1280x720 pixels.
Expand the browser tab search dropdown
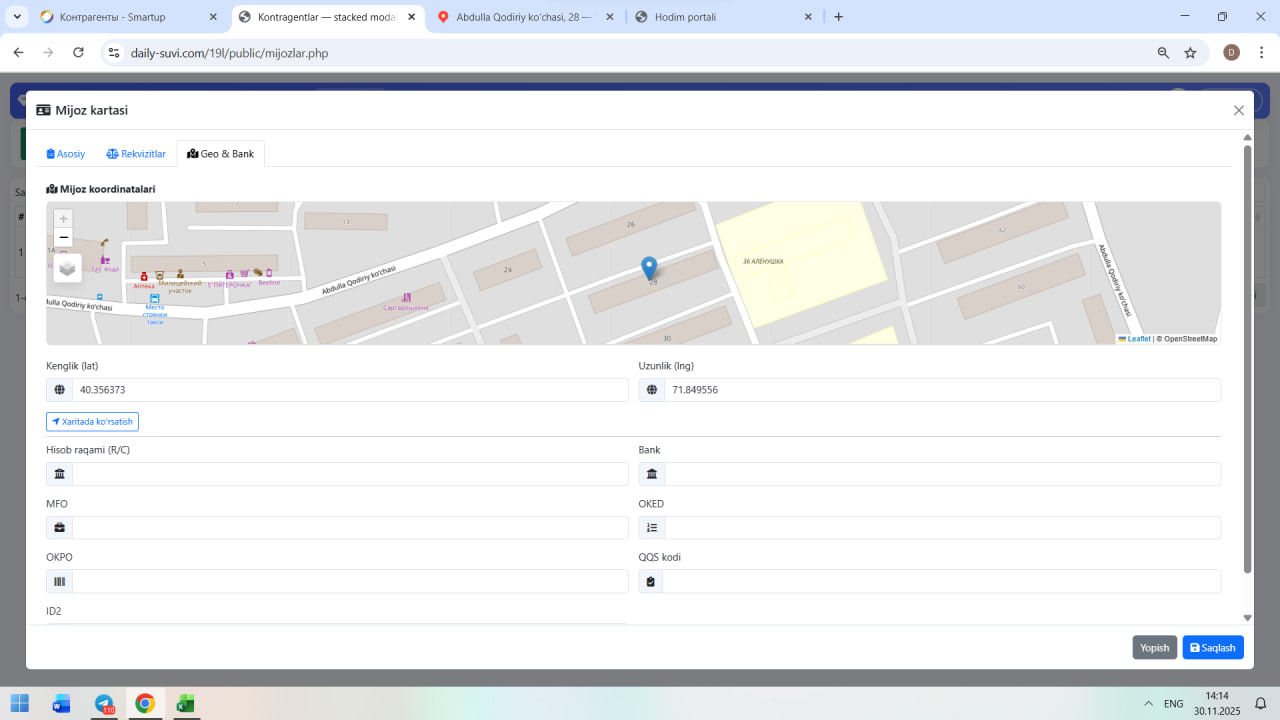tap(17, 17)
